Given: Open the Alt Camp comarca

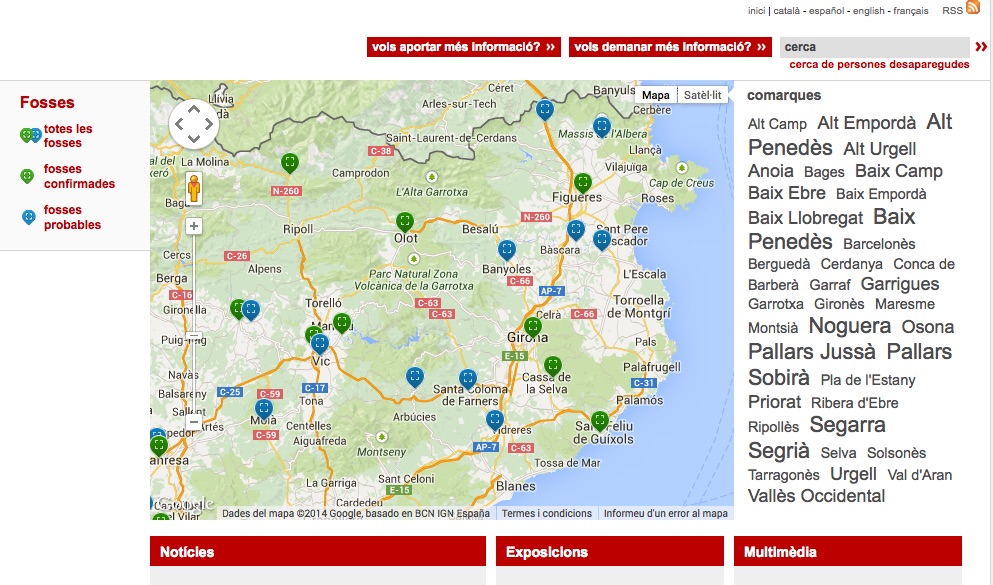Looking at the screenshot, I should tap(777, 124).
